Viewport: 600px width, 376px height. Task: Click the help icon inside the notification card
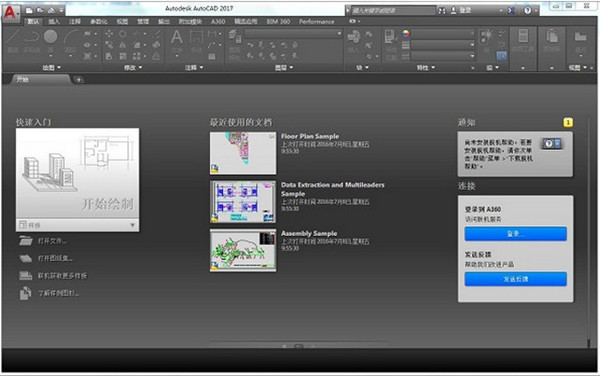click(x=551, y=143)
